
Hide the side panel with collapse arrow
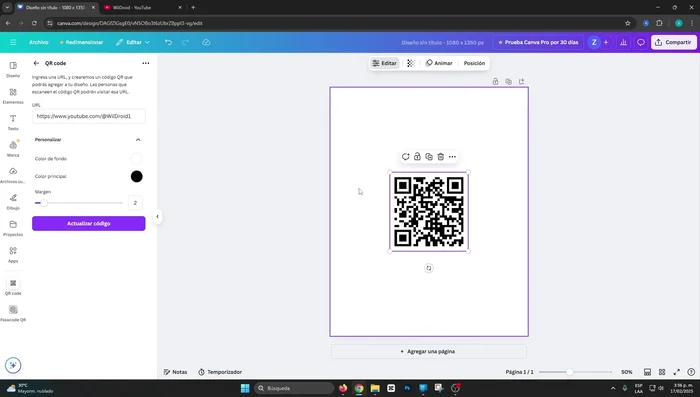157,217
